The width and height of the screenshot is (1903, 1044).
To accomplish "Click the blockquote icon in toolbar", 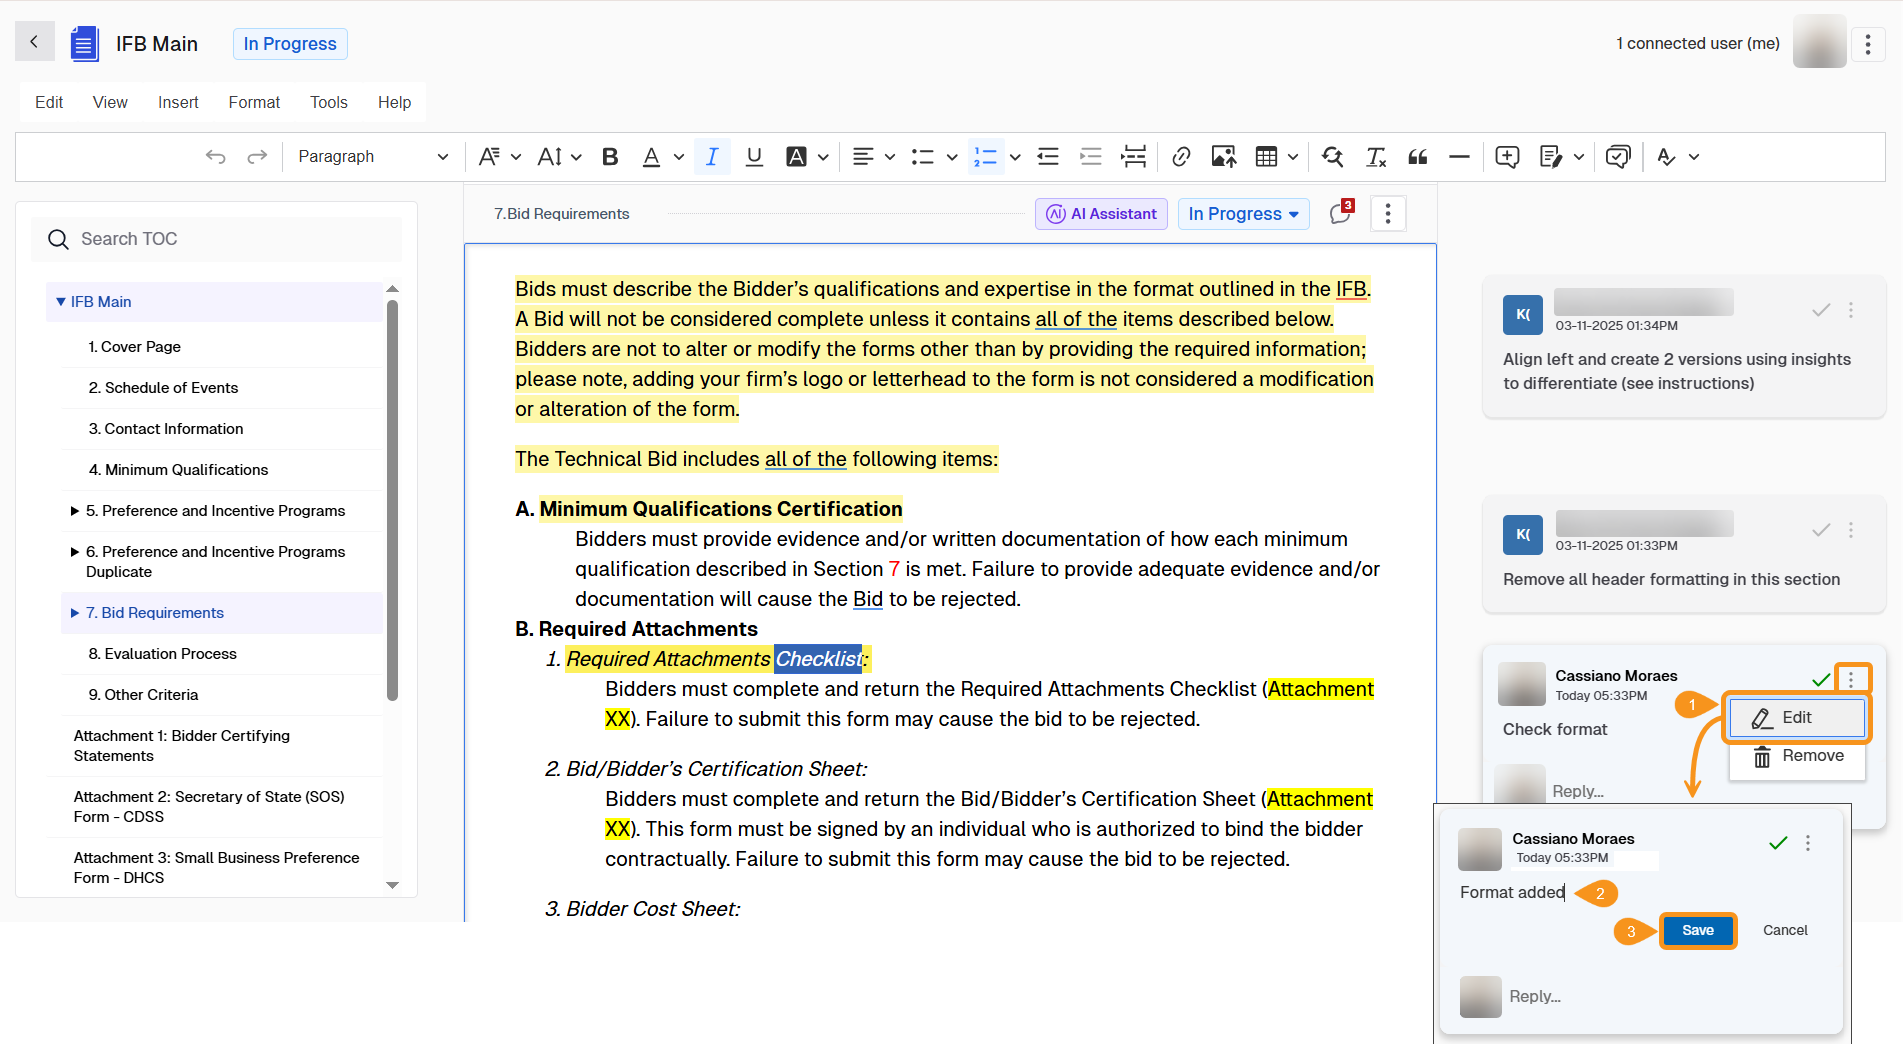I will [x=1417, y=157].
